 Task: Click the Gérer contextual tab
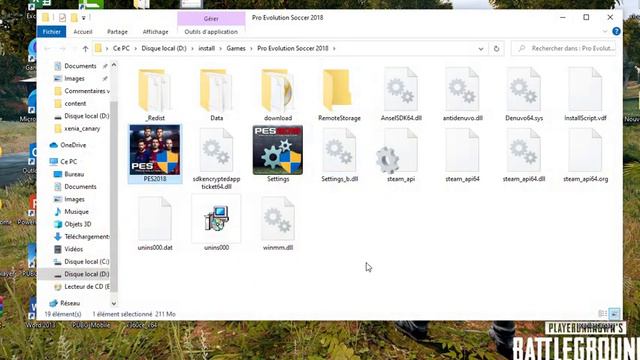pos(211,18)
